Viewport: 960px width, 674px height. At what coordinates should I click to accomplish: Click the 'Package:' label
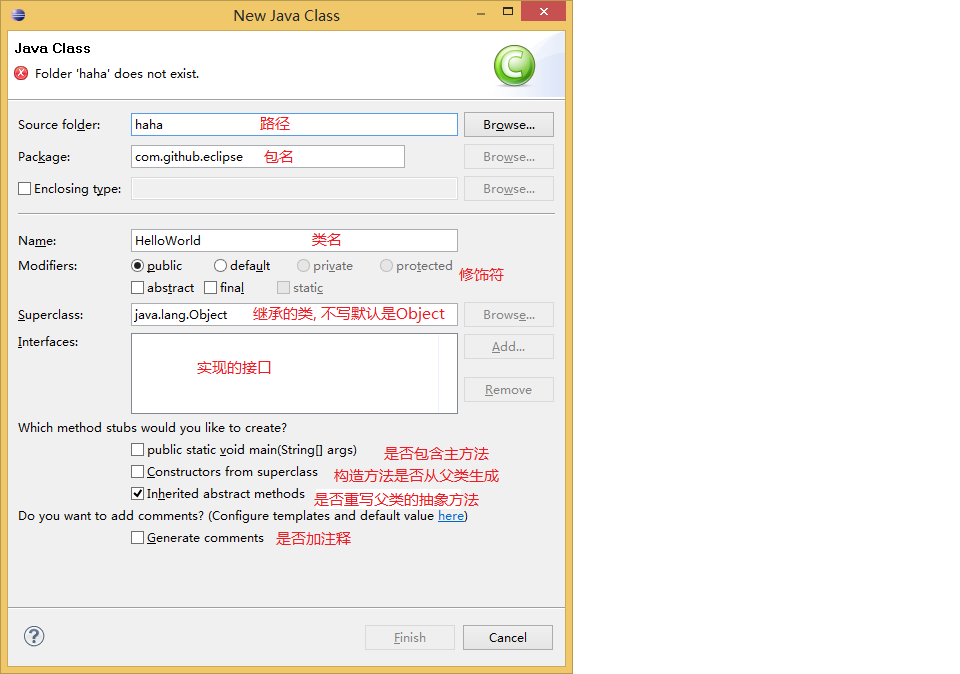[44, 157]
